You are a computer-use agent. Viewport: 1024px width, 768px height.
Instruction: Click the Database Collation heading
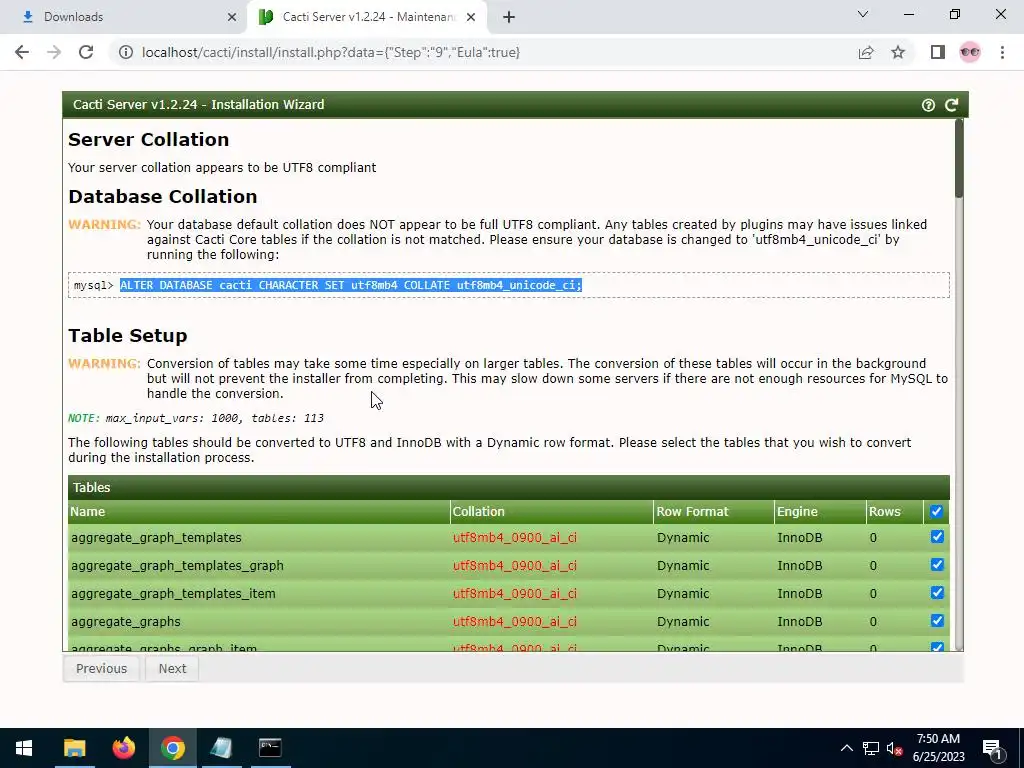[163, 197]
